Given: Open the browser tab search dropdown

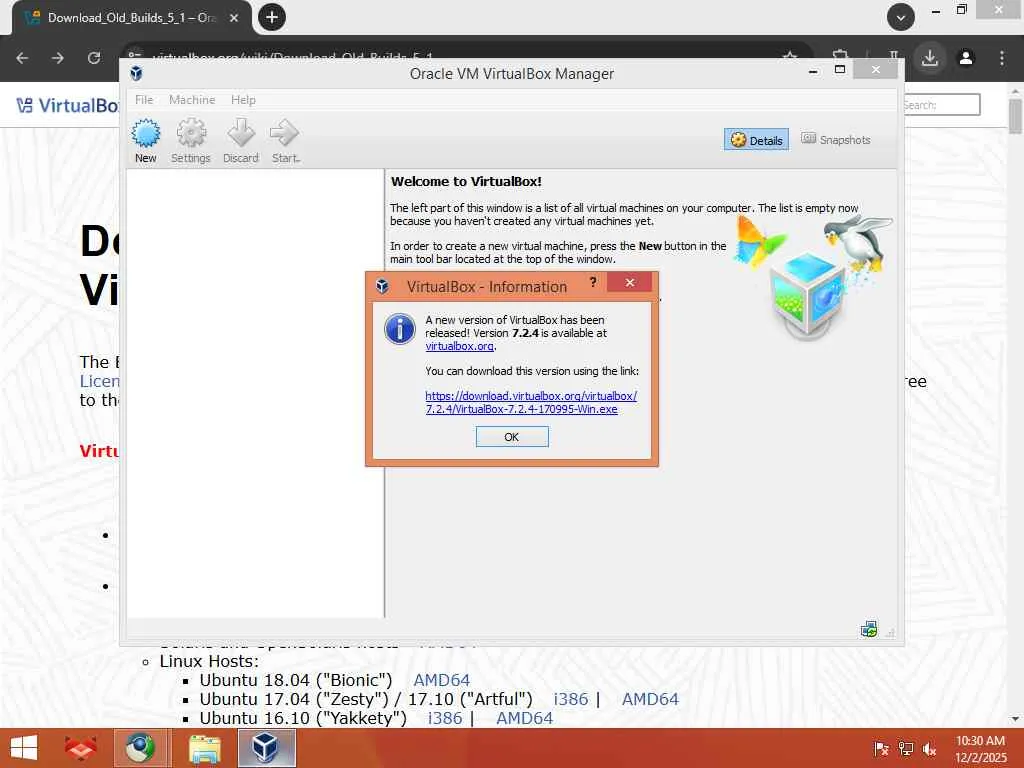Looking at the screenshot, I should click(x=901, y=17).
